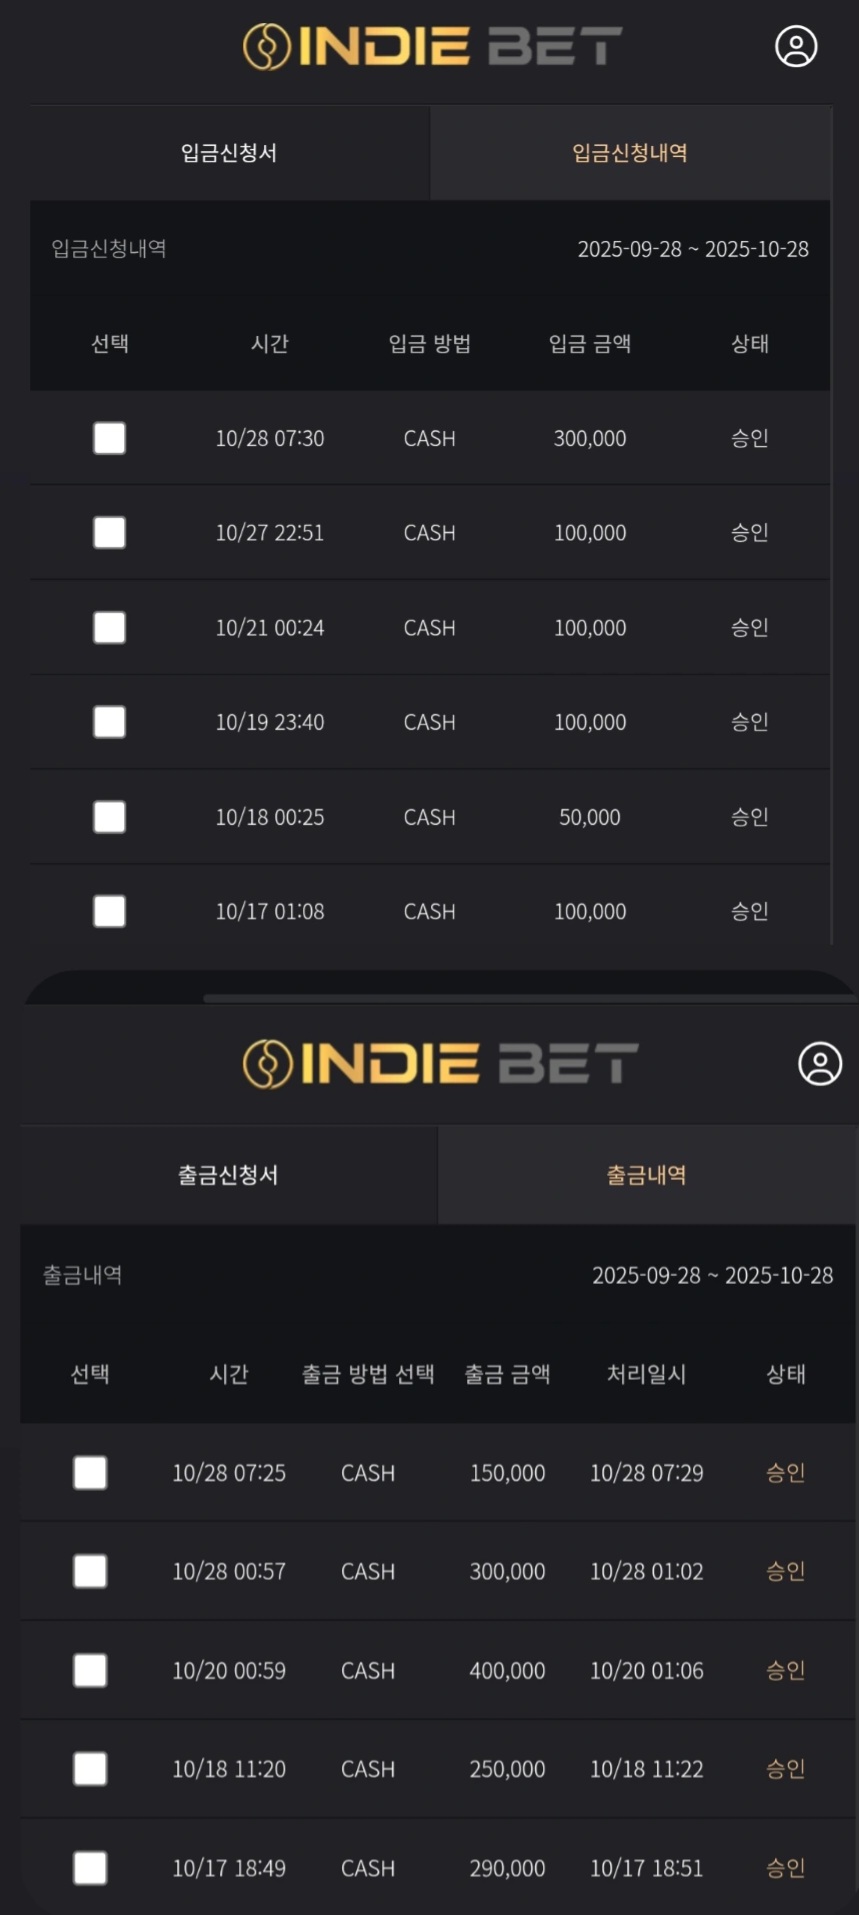Image resolution: width=859 pixels, height=1915 pixels.
Task: Click the 승인 status of 10/28 00:57 withdrawal
Action: pos(786,1571)
